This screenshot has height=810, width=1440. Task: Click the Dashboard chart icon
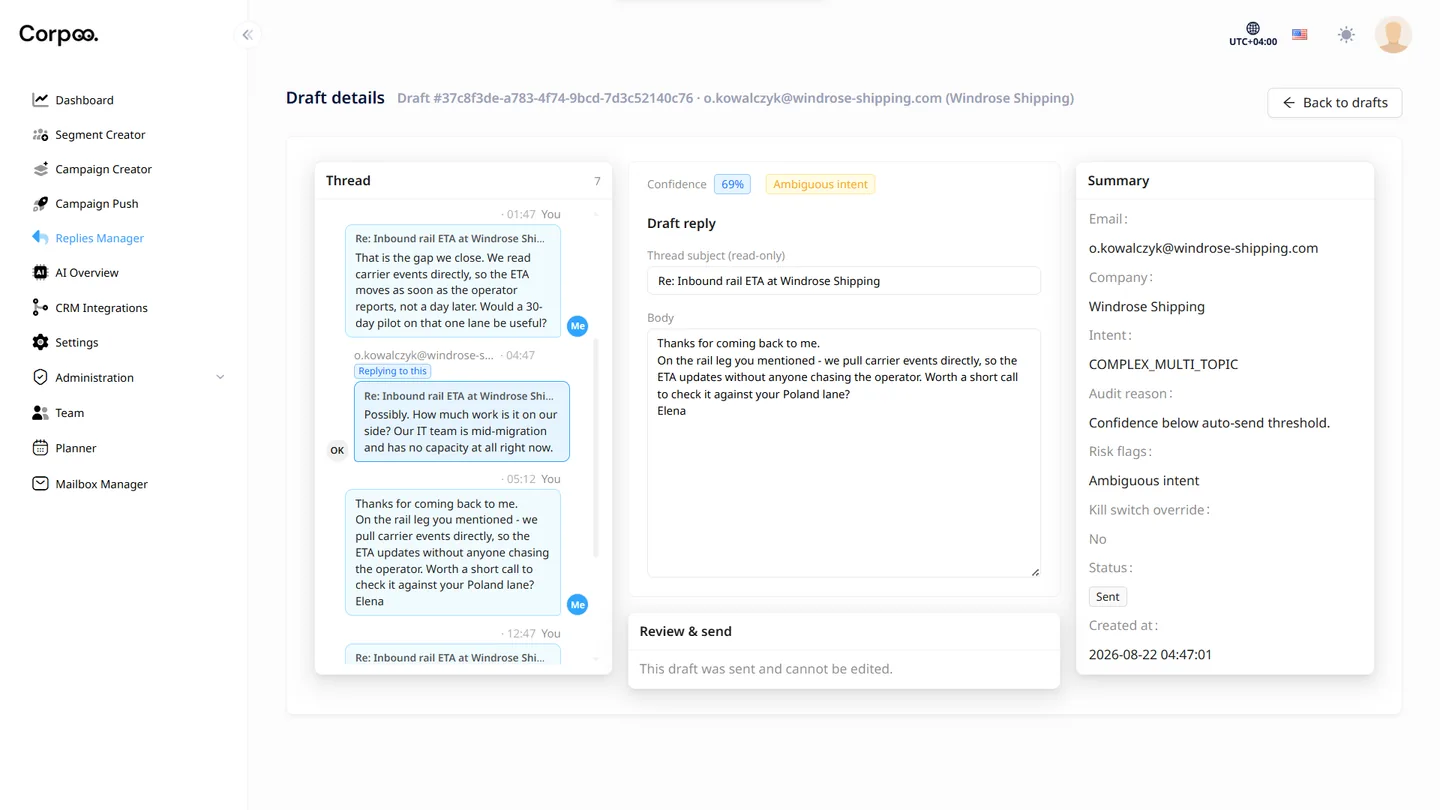click(40, 100)
